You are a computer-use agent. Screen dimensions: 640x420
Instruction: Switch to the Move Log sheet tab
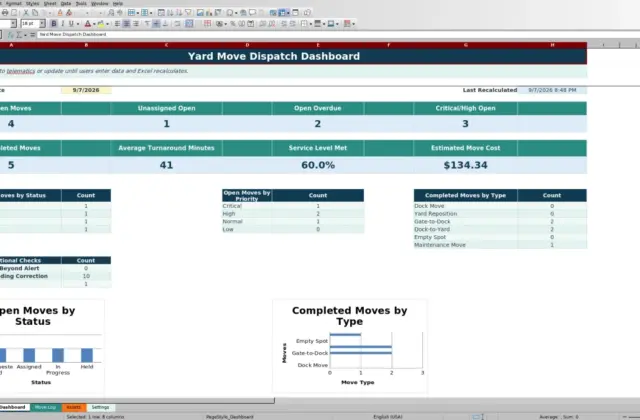pyautogui.click(x=45, y=407)
